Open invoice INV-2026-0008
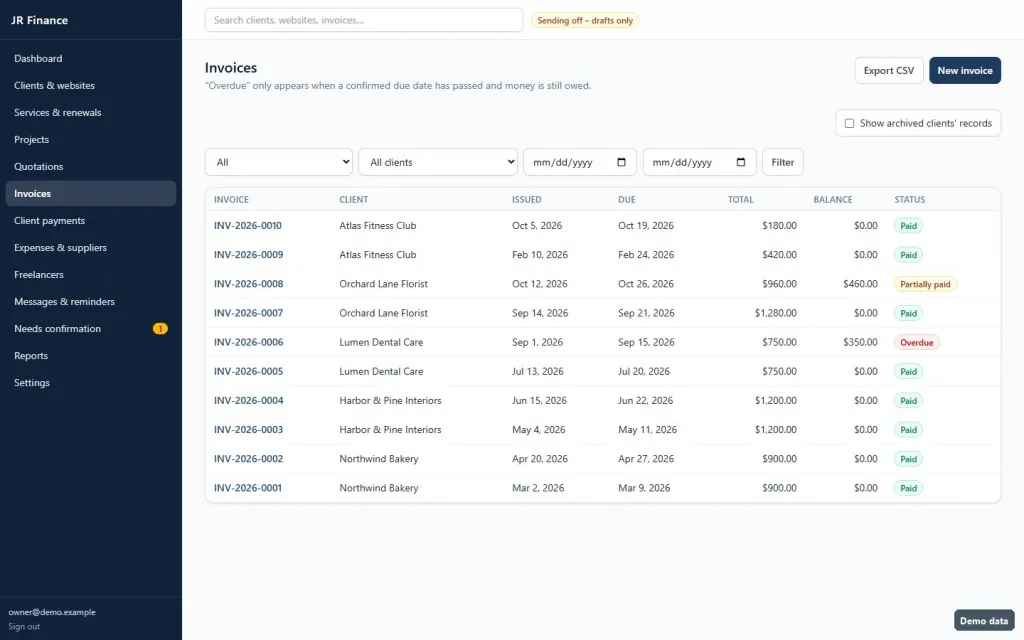The width and height of the screenshot is (1024, 640). (x=248, y=284)
